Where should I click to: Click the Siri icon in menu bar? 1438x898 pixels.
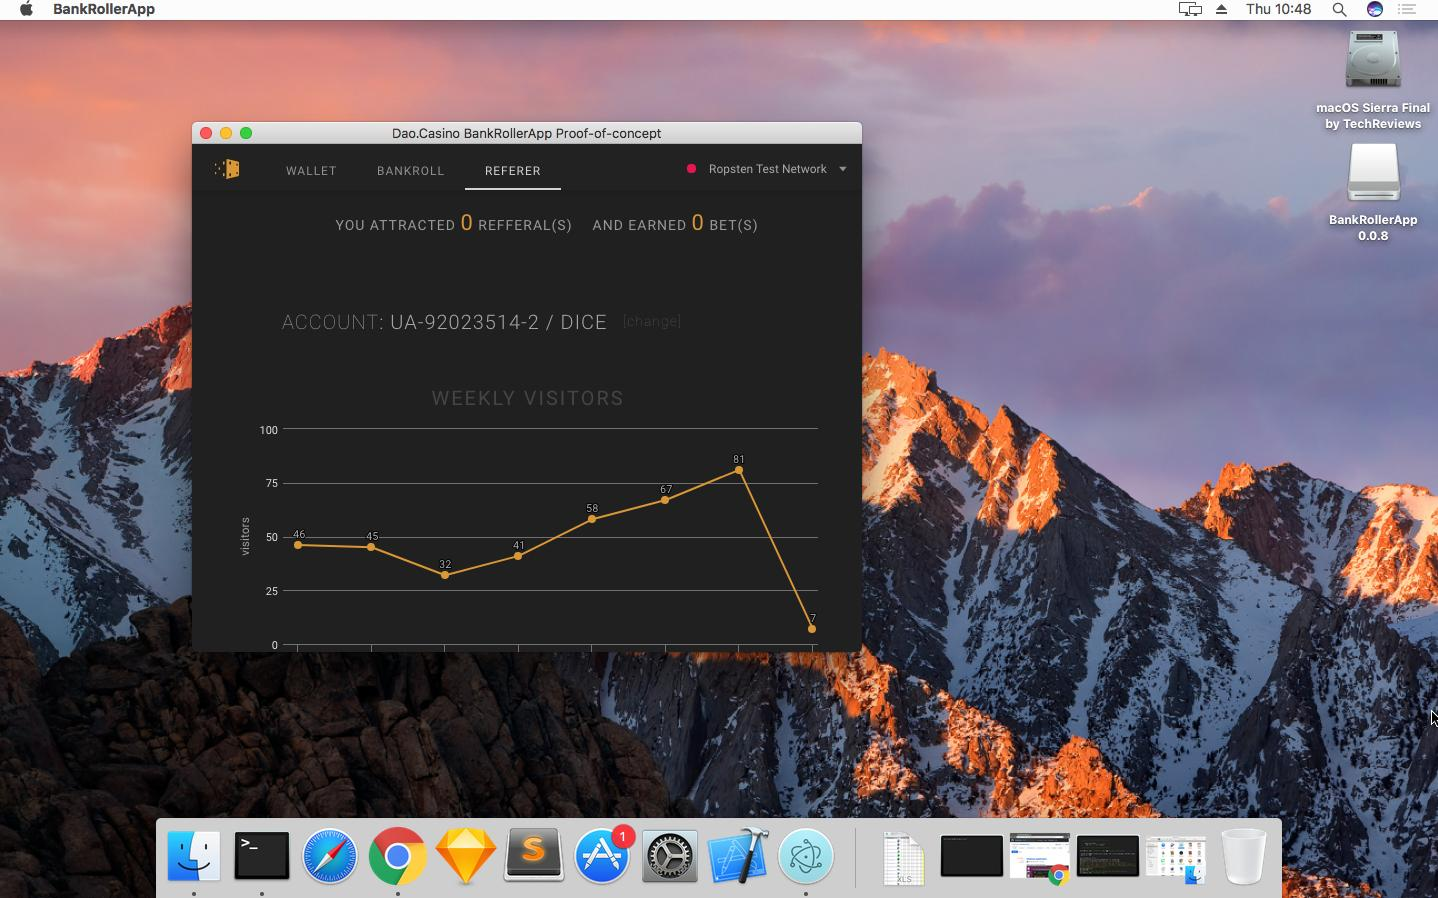click(1375, 9)
